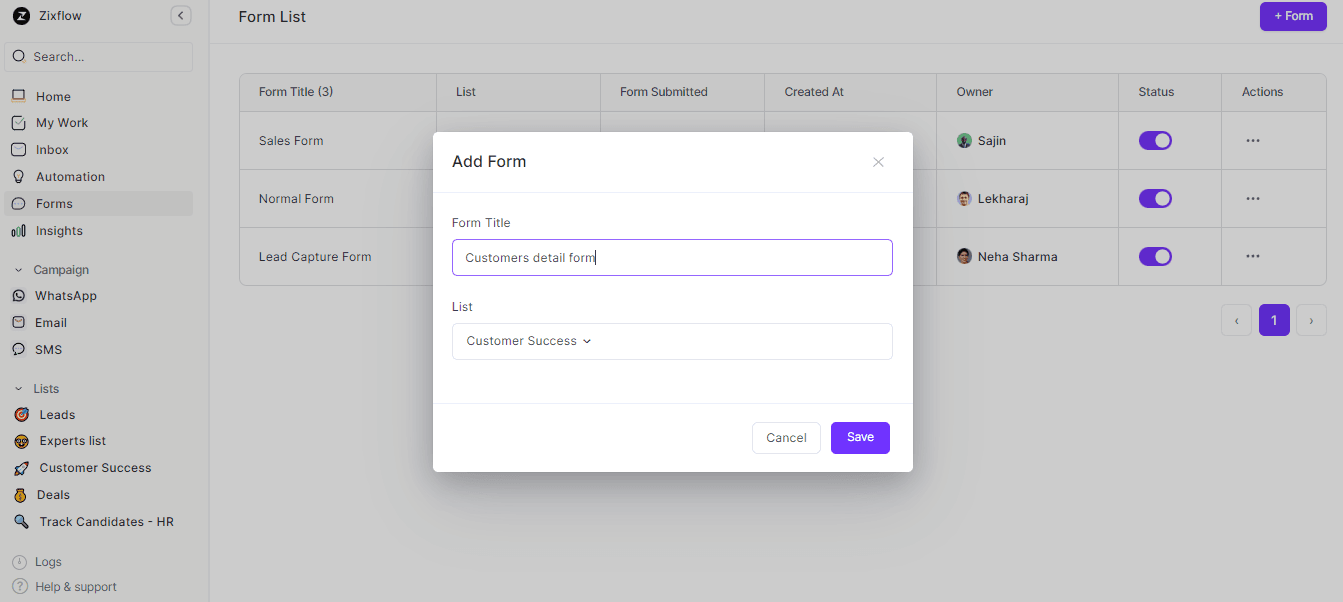The width and height of the screenshot is (1343, 602).
Task: Close the Add Form dialog
Action: 878,162
